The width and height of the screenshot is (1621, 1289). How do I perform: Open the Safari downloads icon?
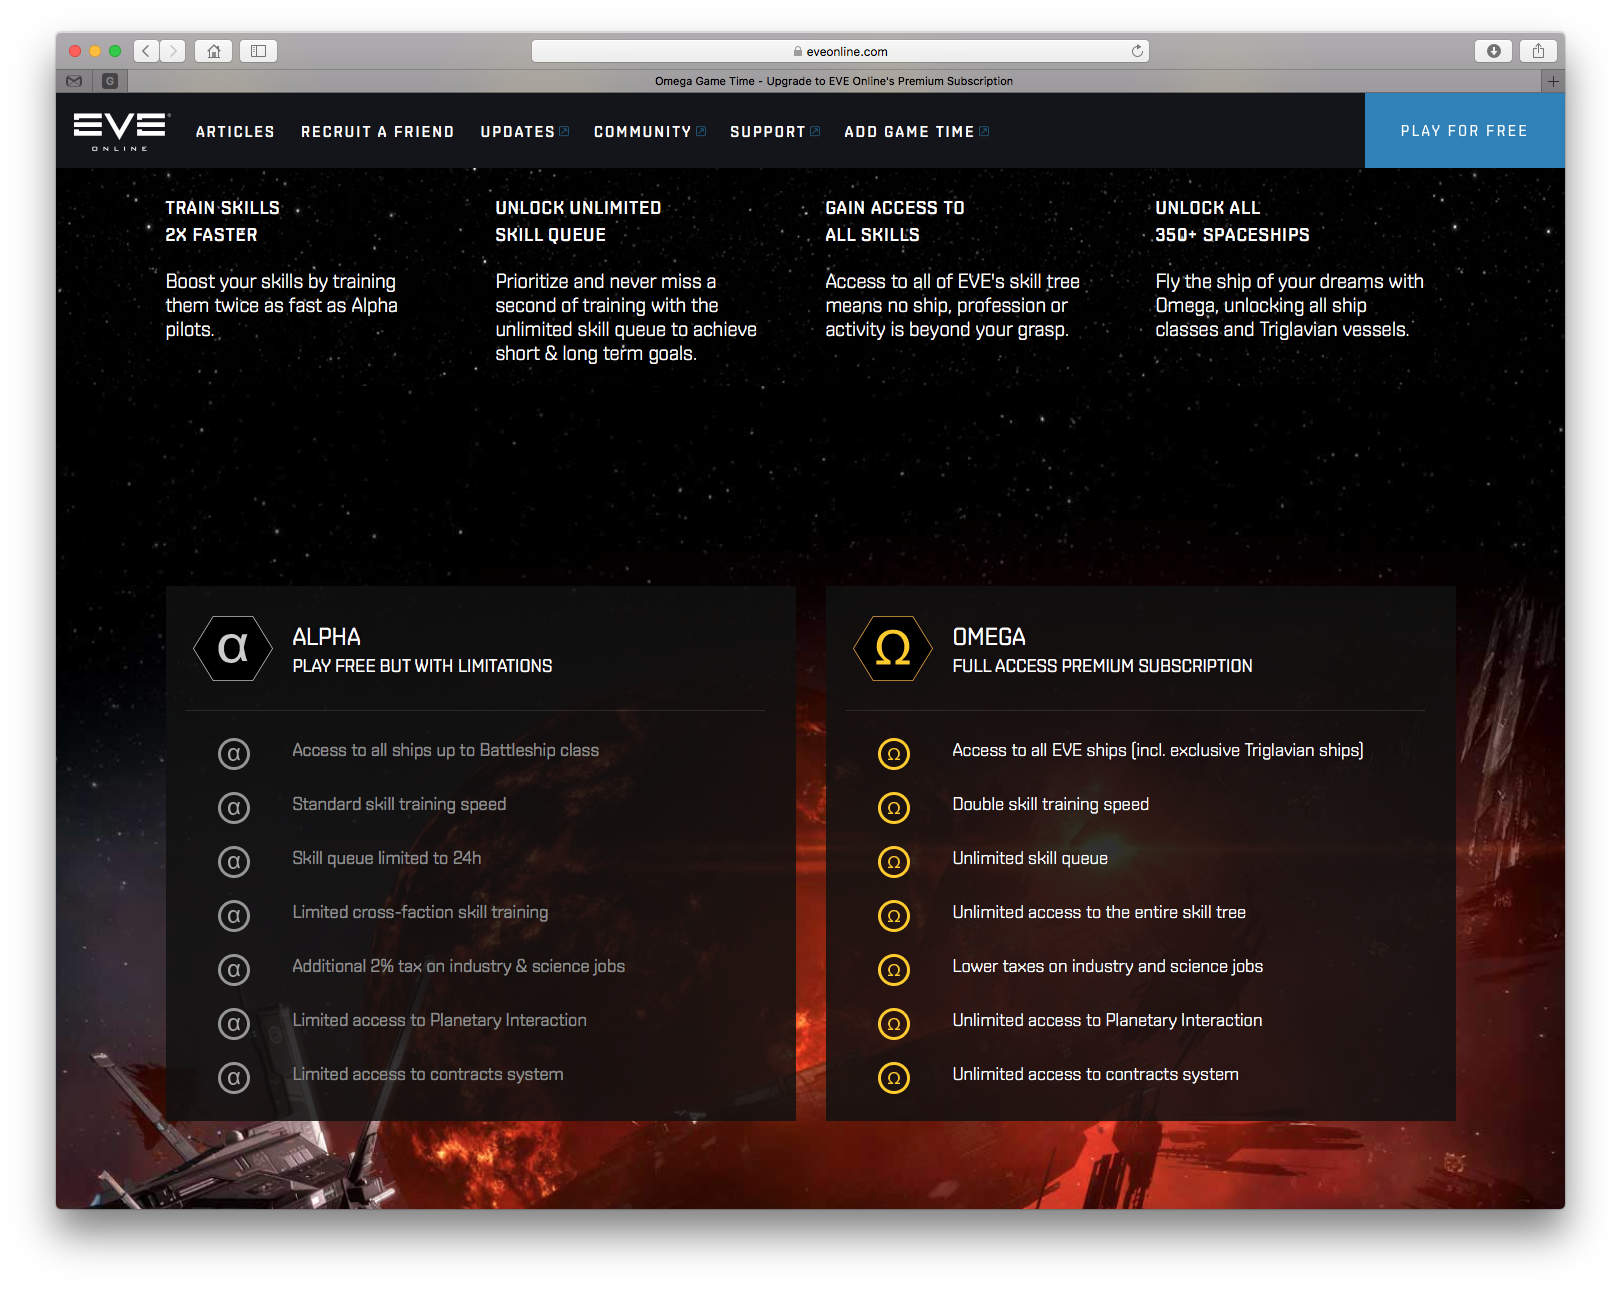(x=1493, y=51)
